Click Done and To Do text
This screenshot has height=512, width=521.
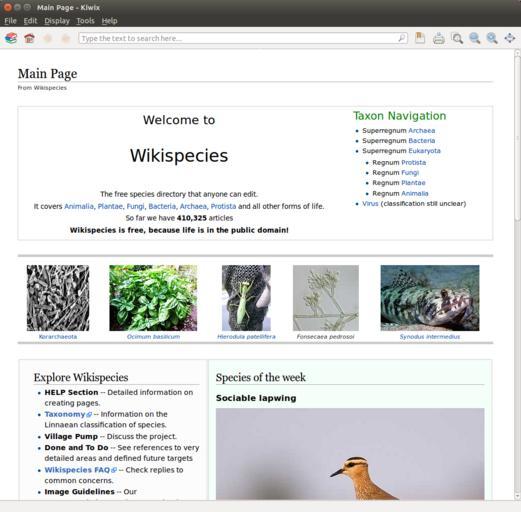[x=77, y=447]
